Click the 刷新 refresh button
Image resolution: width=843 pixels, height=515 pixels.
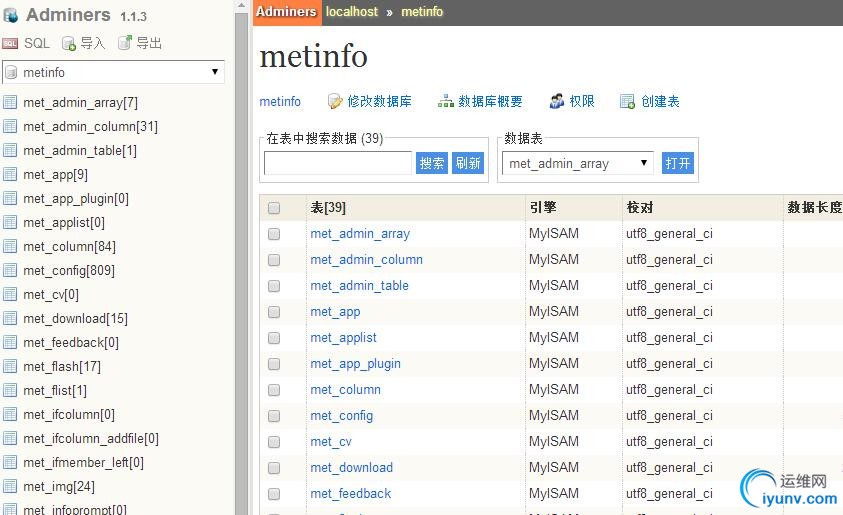(x=468, y=163)
